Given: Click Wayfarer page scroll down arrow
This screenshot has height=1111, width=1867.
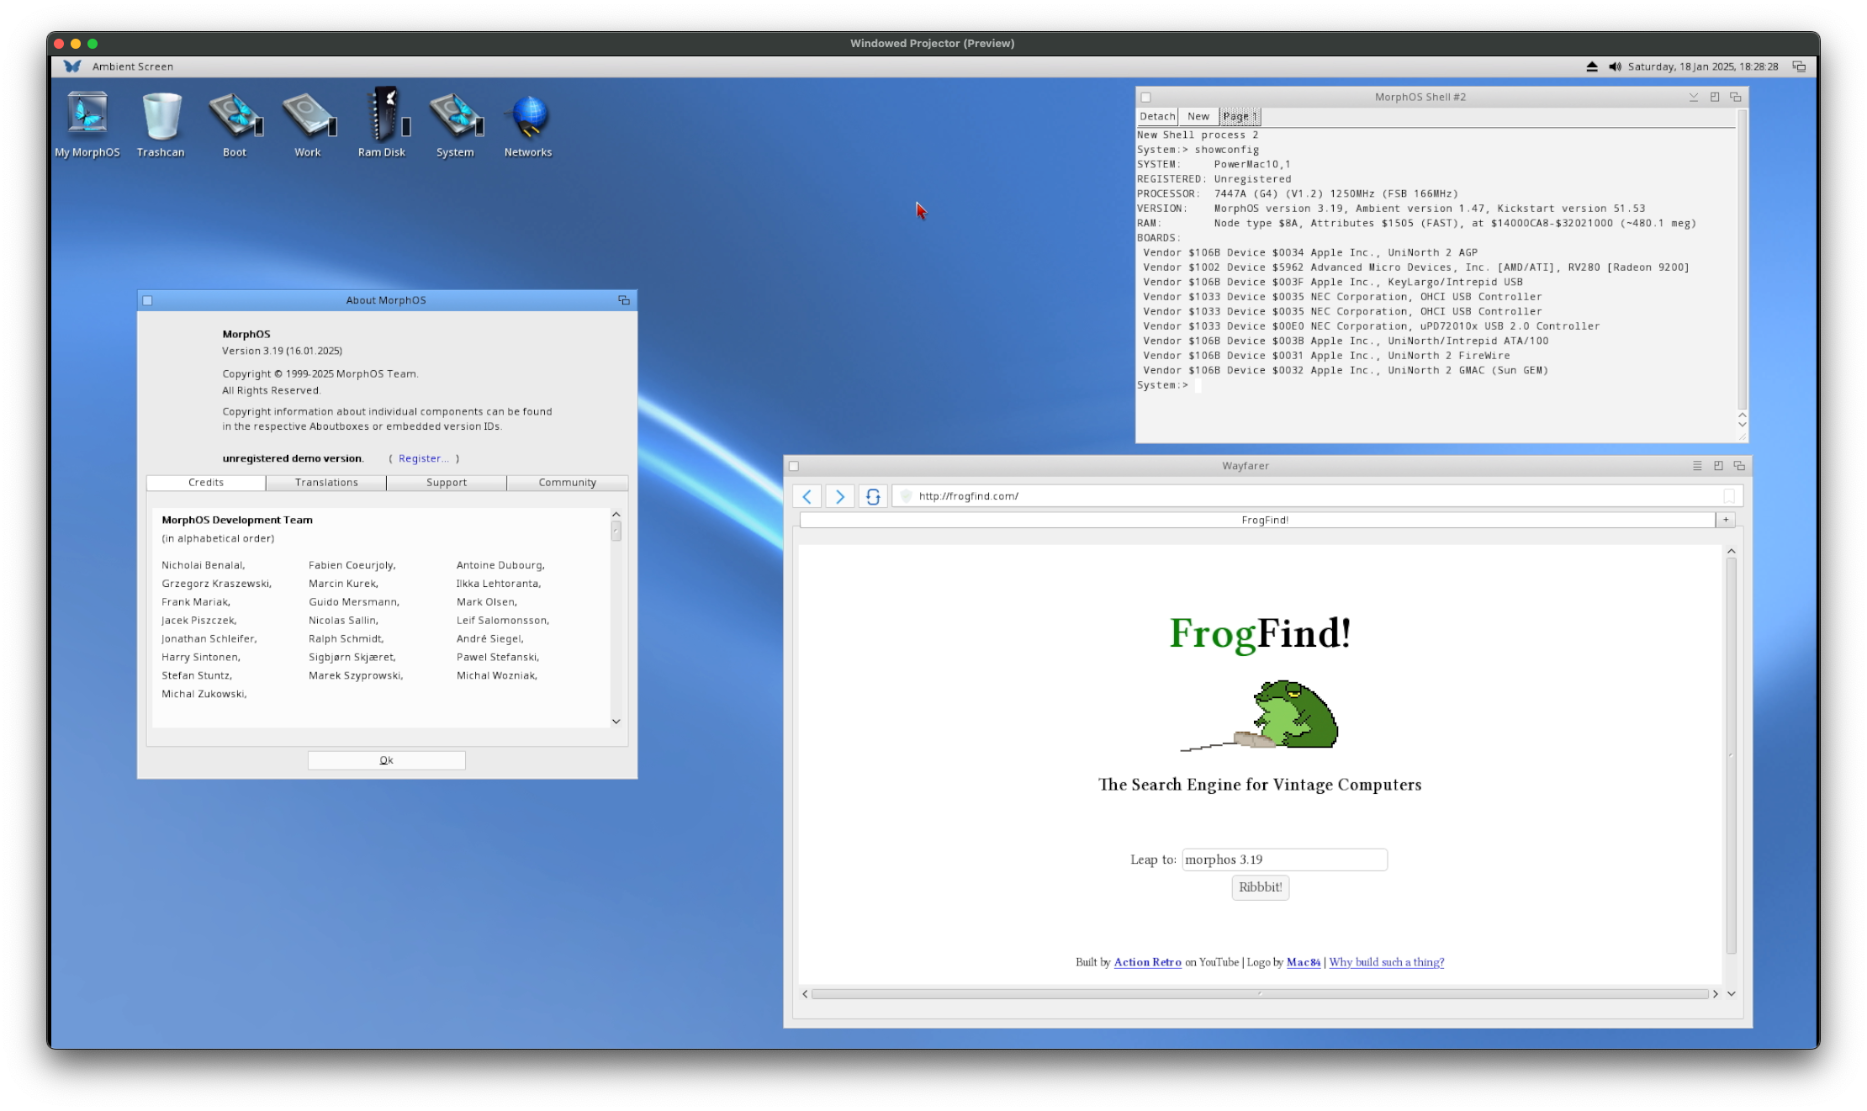Looking at the screenshot, I should pos(1731,994).
